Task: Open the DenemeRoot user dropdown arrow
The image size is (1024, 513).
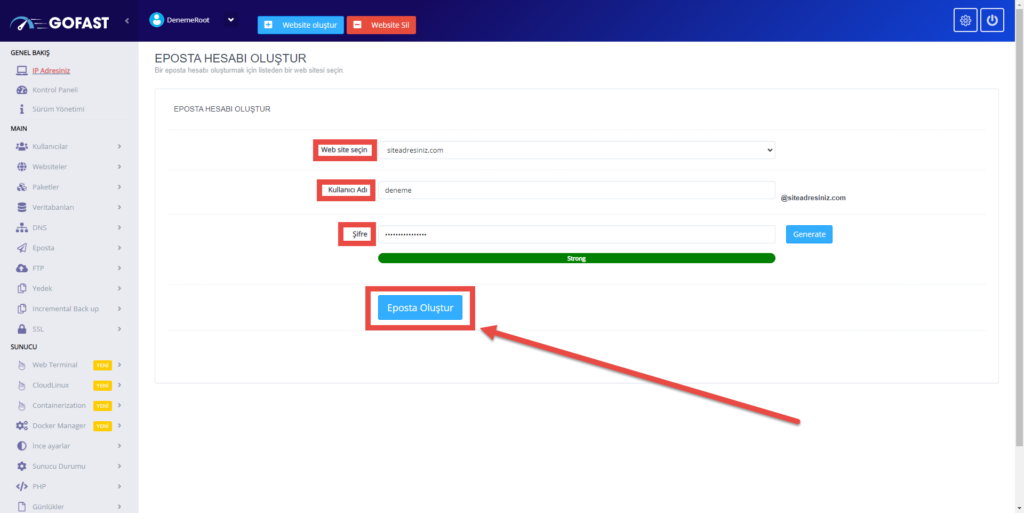Action: [231, 19]
